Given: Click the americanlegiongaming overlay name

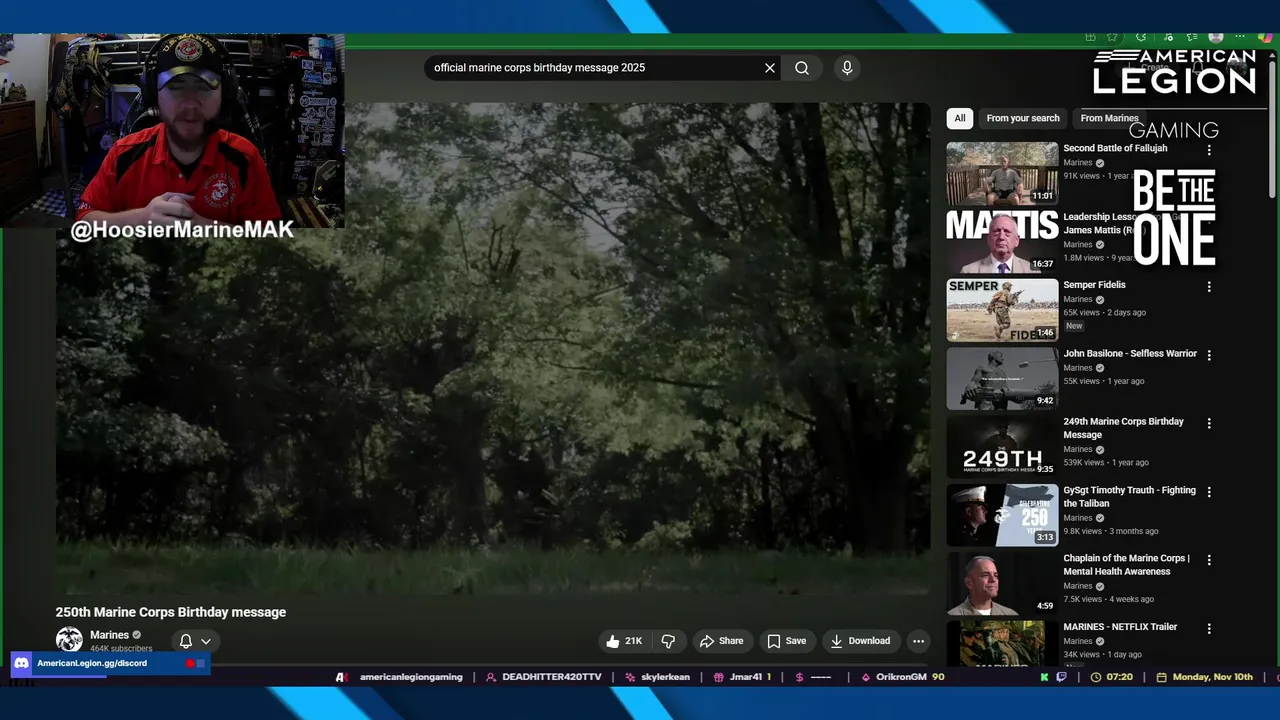Looking at the screenshot, I should pyautogui.click(x=411, y=677).
